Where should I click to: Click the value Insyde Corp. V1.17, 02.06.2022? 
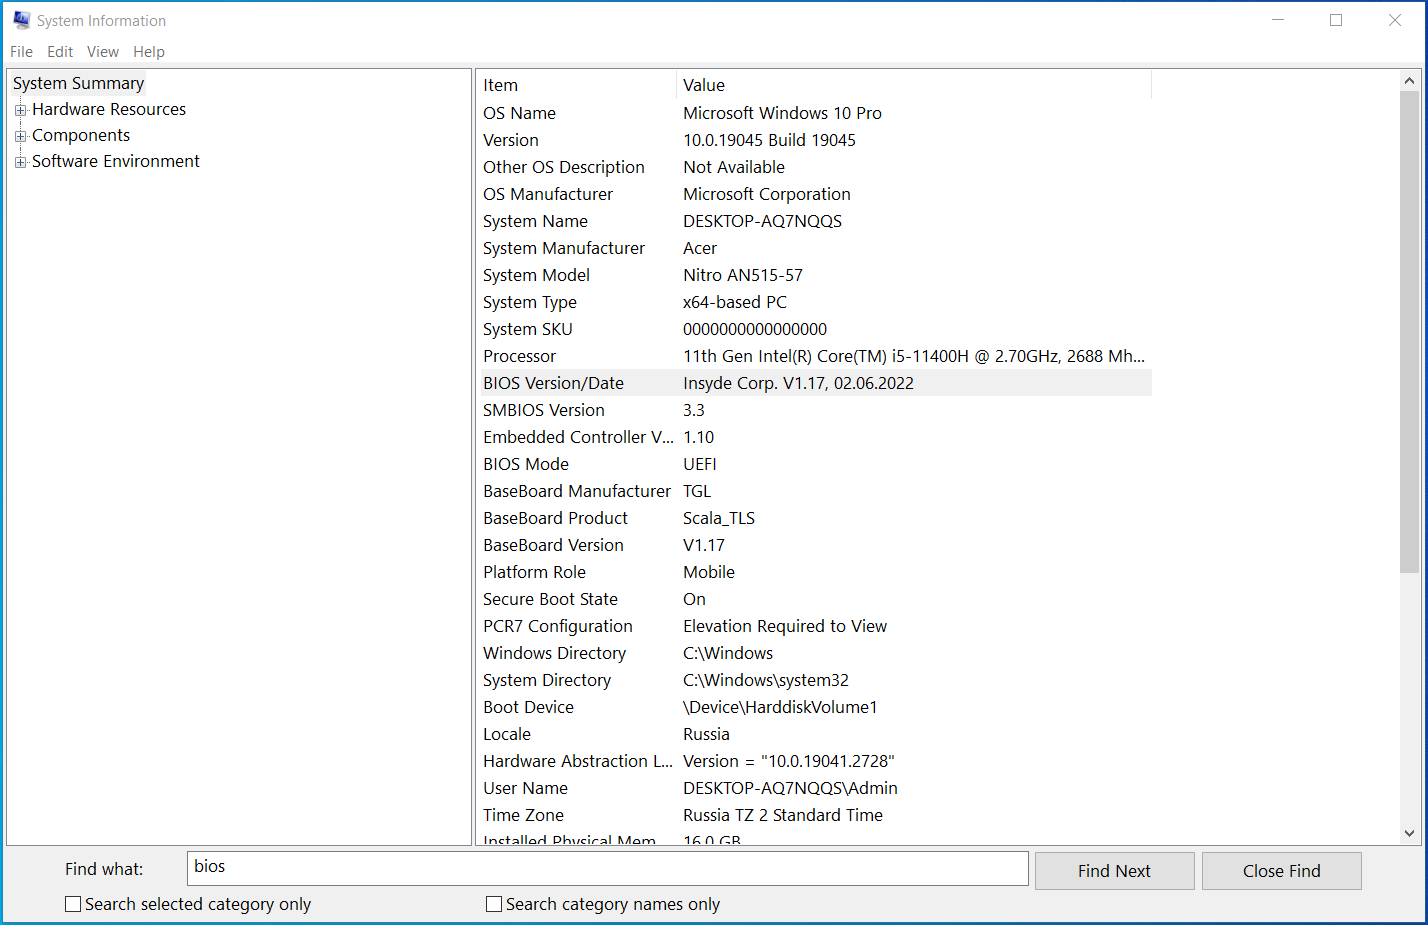(798, 383)
